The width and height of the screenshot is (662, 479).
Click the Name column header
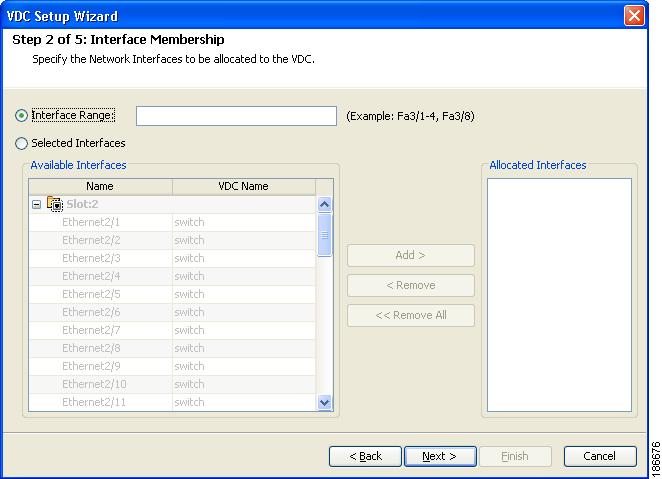[x=100, y=186]
